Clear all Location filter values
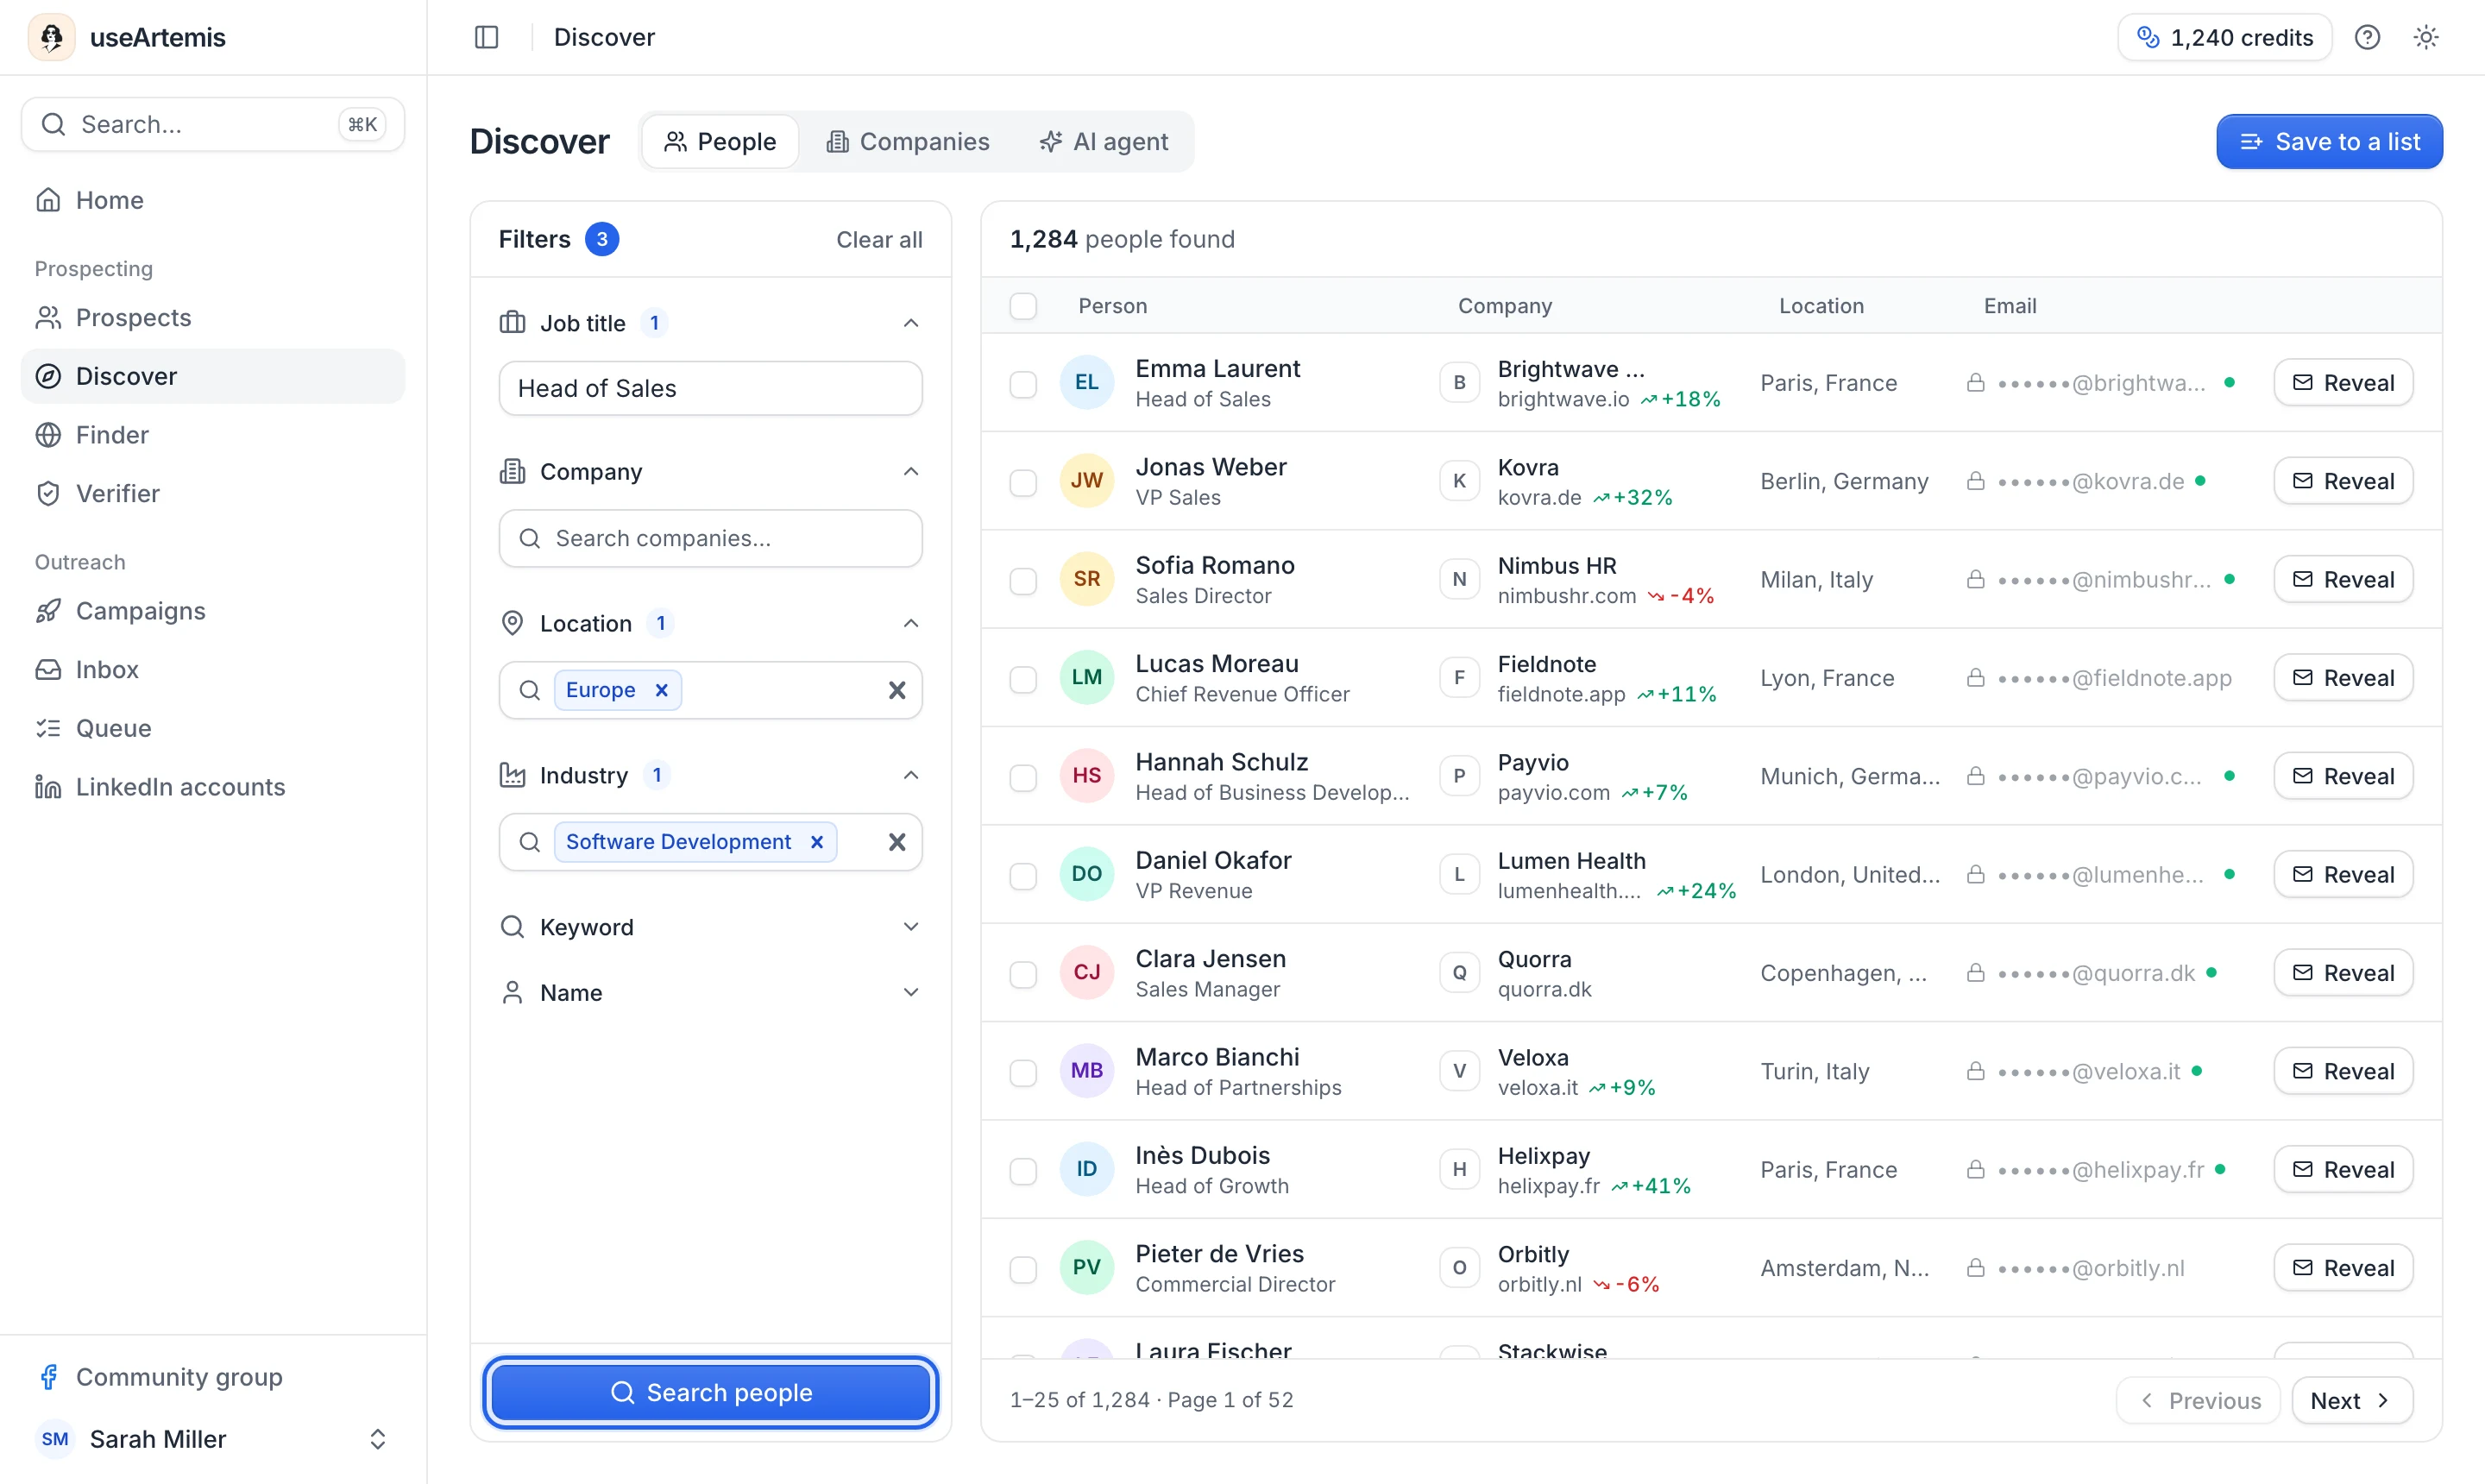Viewport: 2485px width, 1484px height. tap(897, 690)
